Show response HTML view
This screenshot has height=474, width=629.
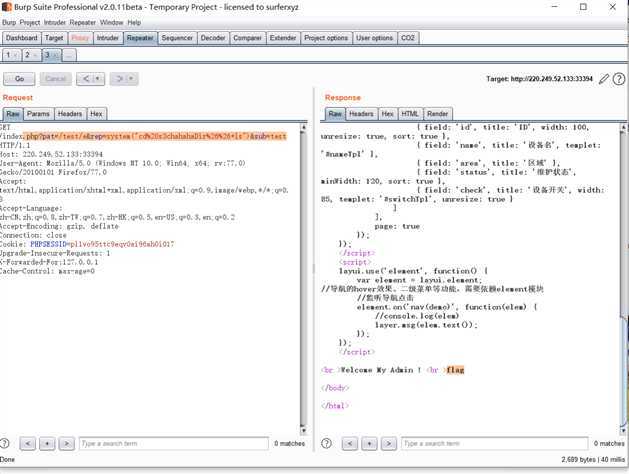pos(410,114)
